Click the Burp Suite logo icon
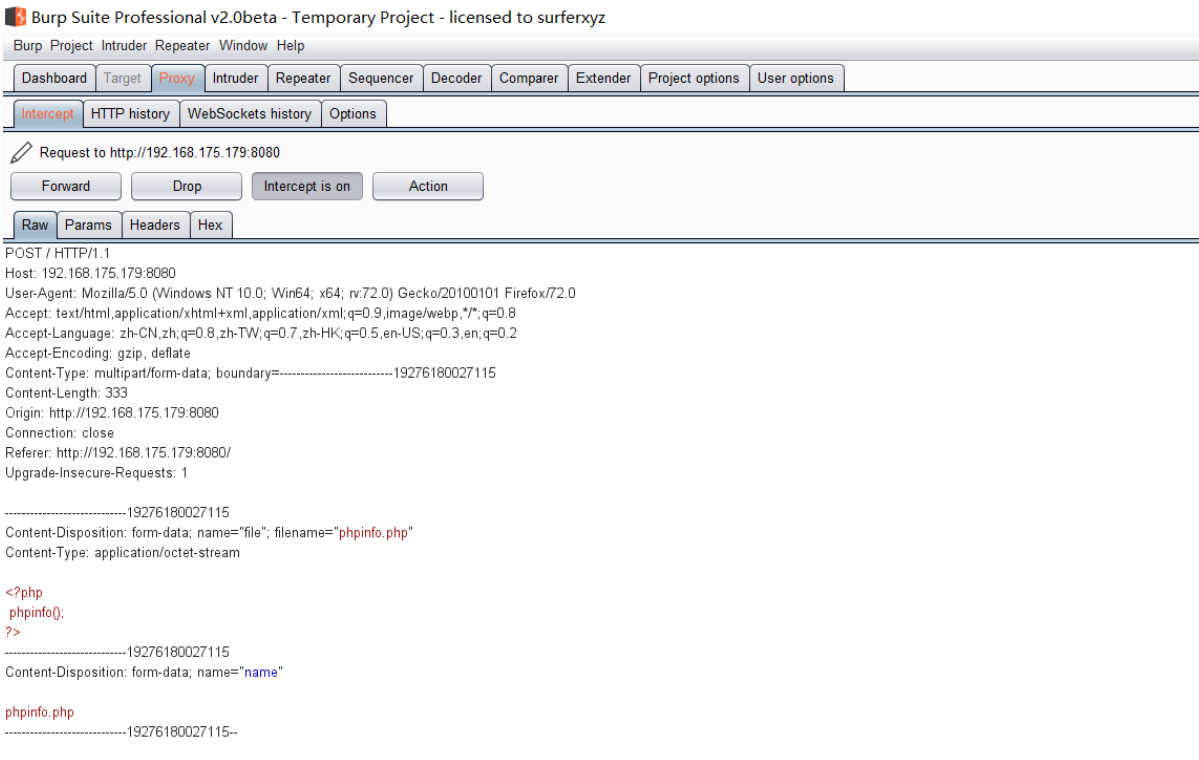Screen dimensions: 1199x760 (15, 16)
